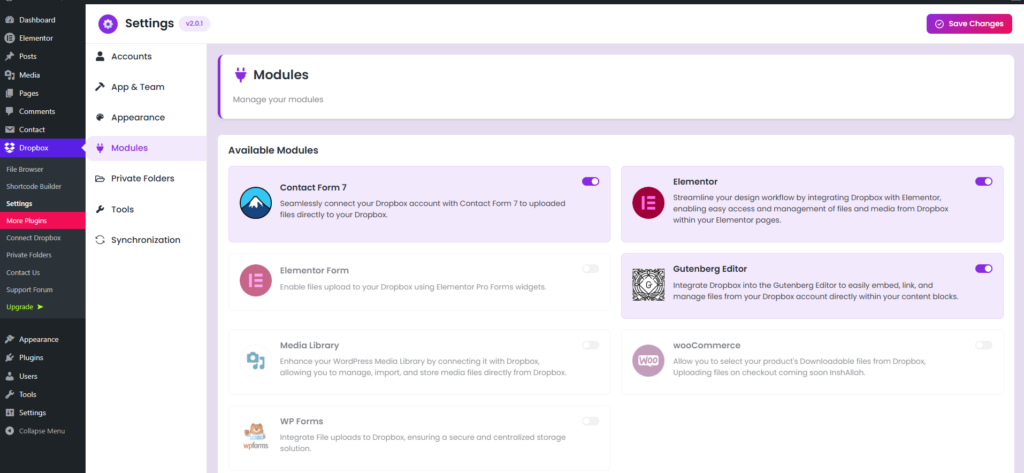Click the v2.0.1 version badge
The height and width of the screenshot is (473, 1024).
(194, 24)
